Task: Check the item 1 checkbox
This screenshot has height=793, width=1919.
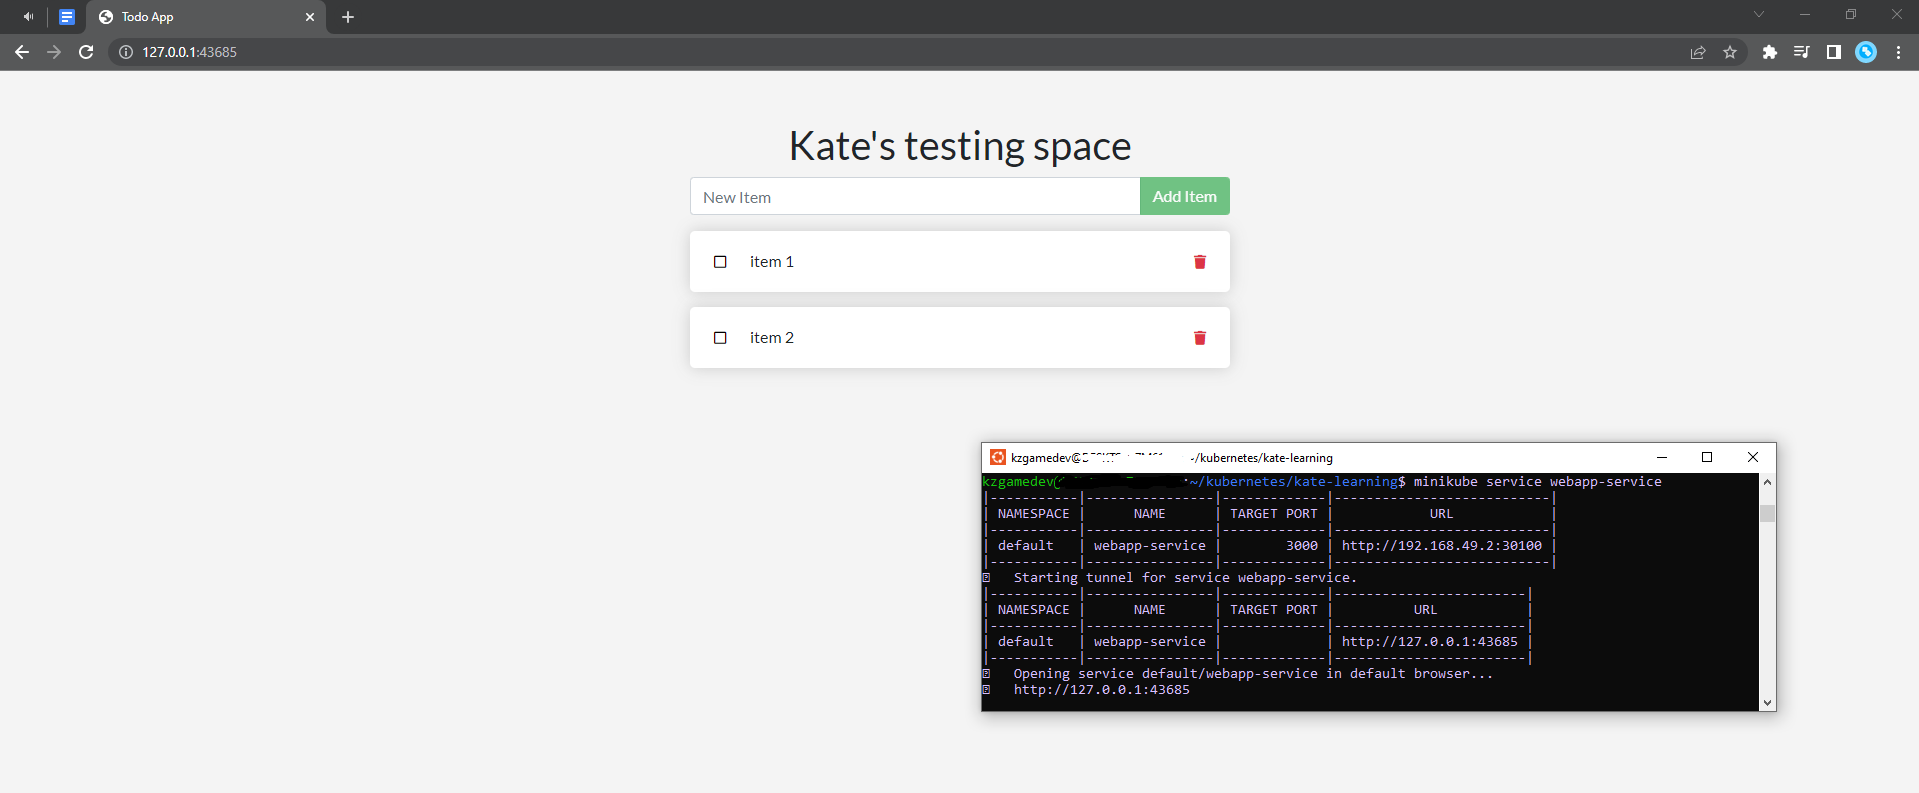Action: point(720,262)
